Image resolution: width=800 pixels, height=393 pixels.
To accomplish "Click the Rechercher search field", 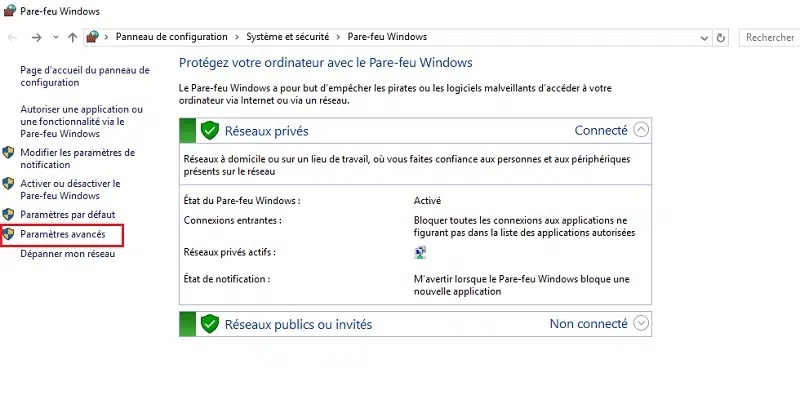I will pyautogui.click(x=769, y=37).
